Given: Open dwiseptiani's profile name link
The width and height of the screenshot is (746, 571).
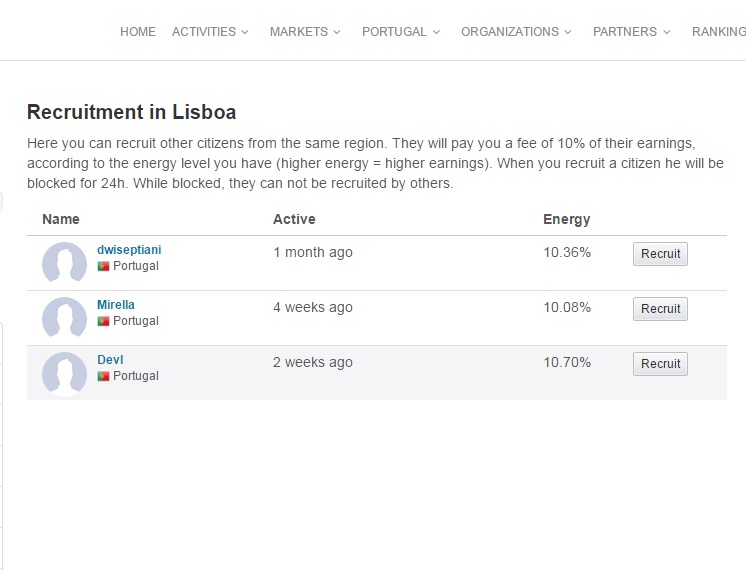Looking at the screenshot, I should (x=129, y=250).
